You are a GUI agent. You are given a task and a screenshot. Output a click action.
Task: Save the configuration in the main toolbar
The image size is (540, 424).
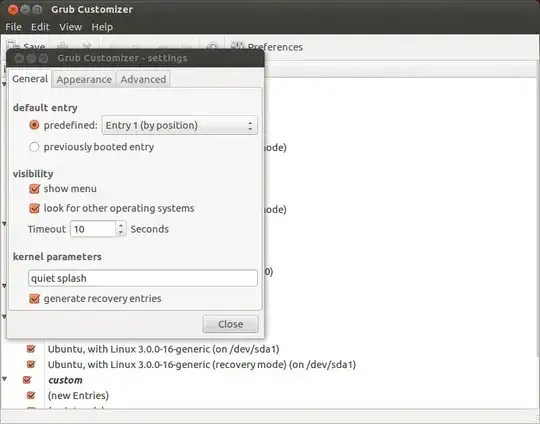click(26, 46)
